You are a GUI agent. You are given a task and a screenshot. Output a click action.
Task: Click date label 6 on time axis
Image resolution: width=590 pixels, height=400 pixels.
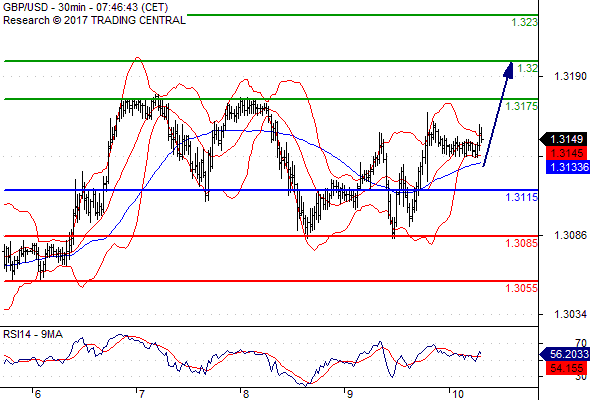pyautogui.click(x=37, y=394)
